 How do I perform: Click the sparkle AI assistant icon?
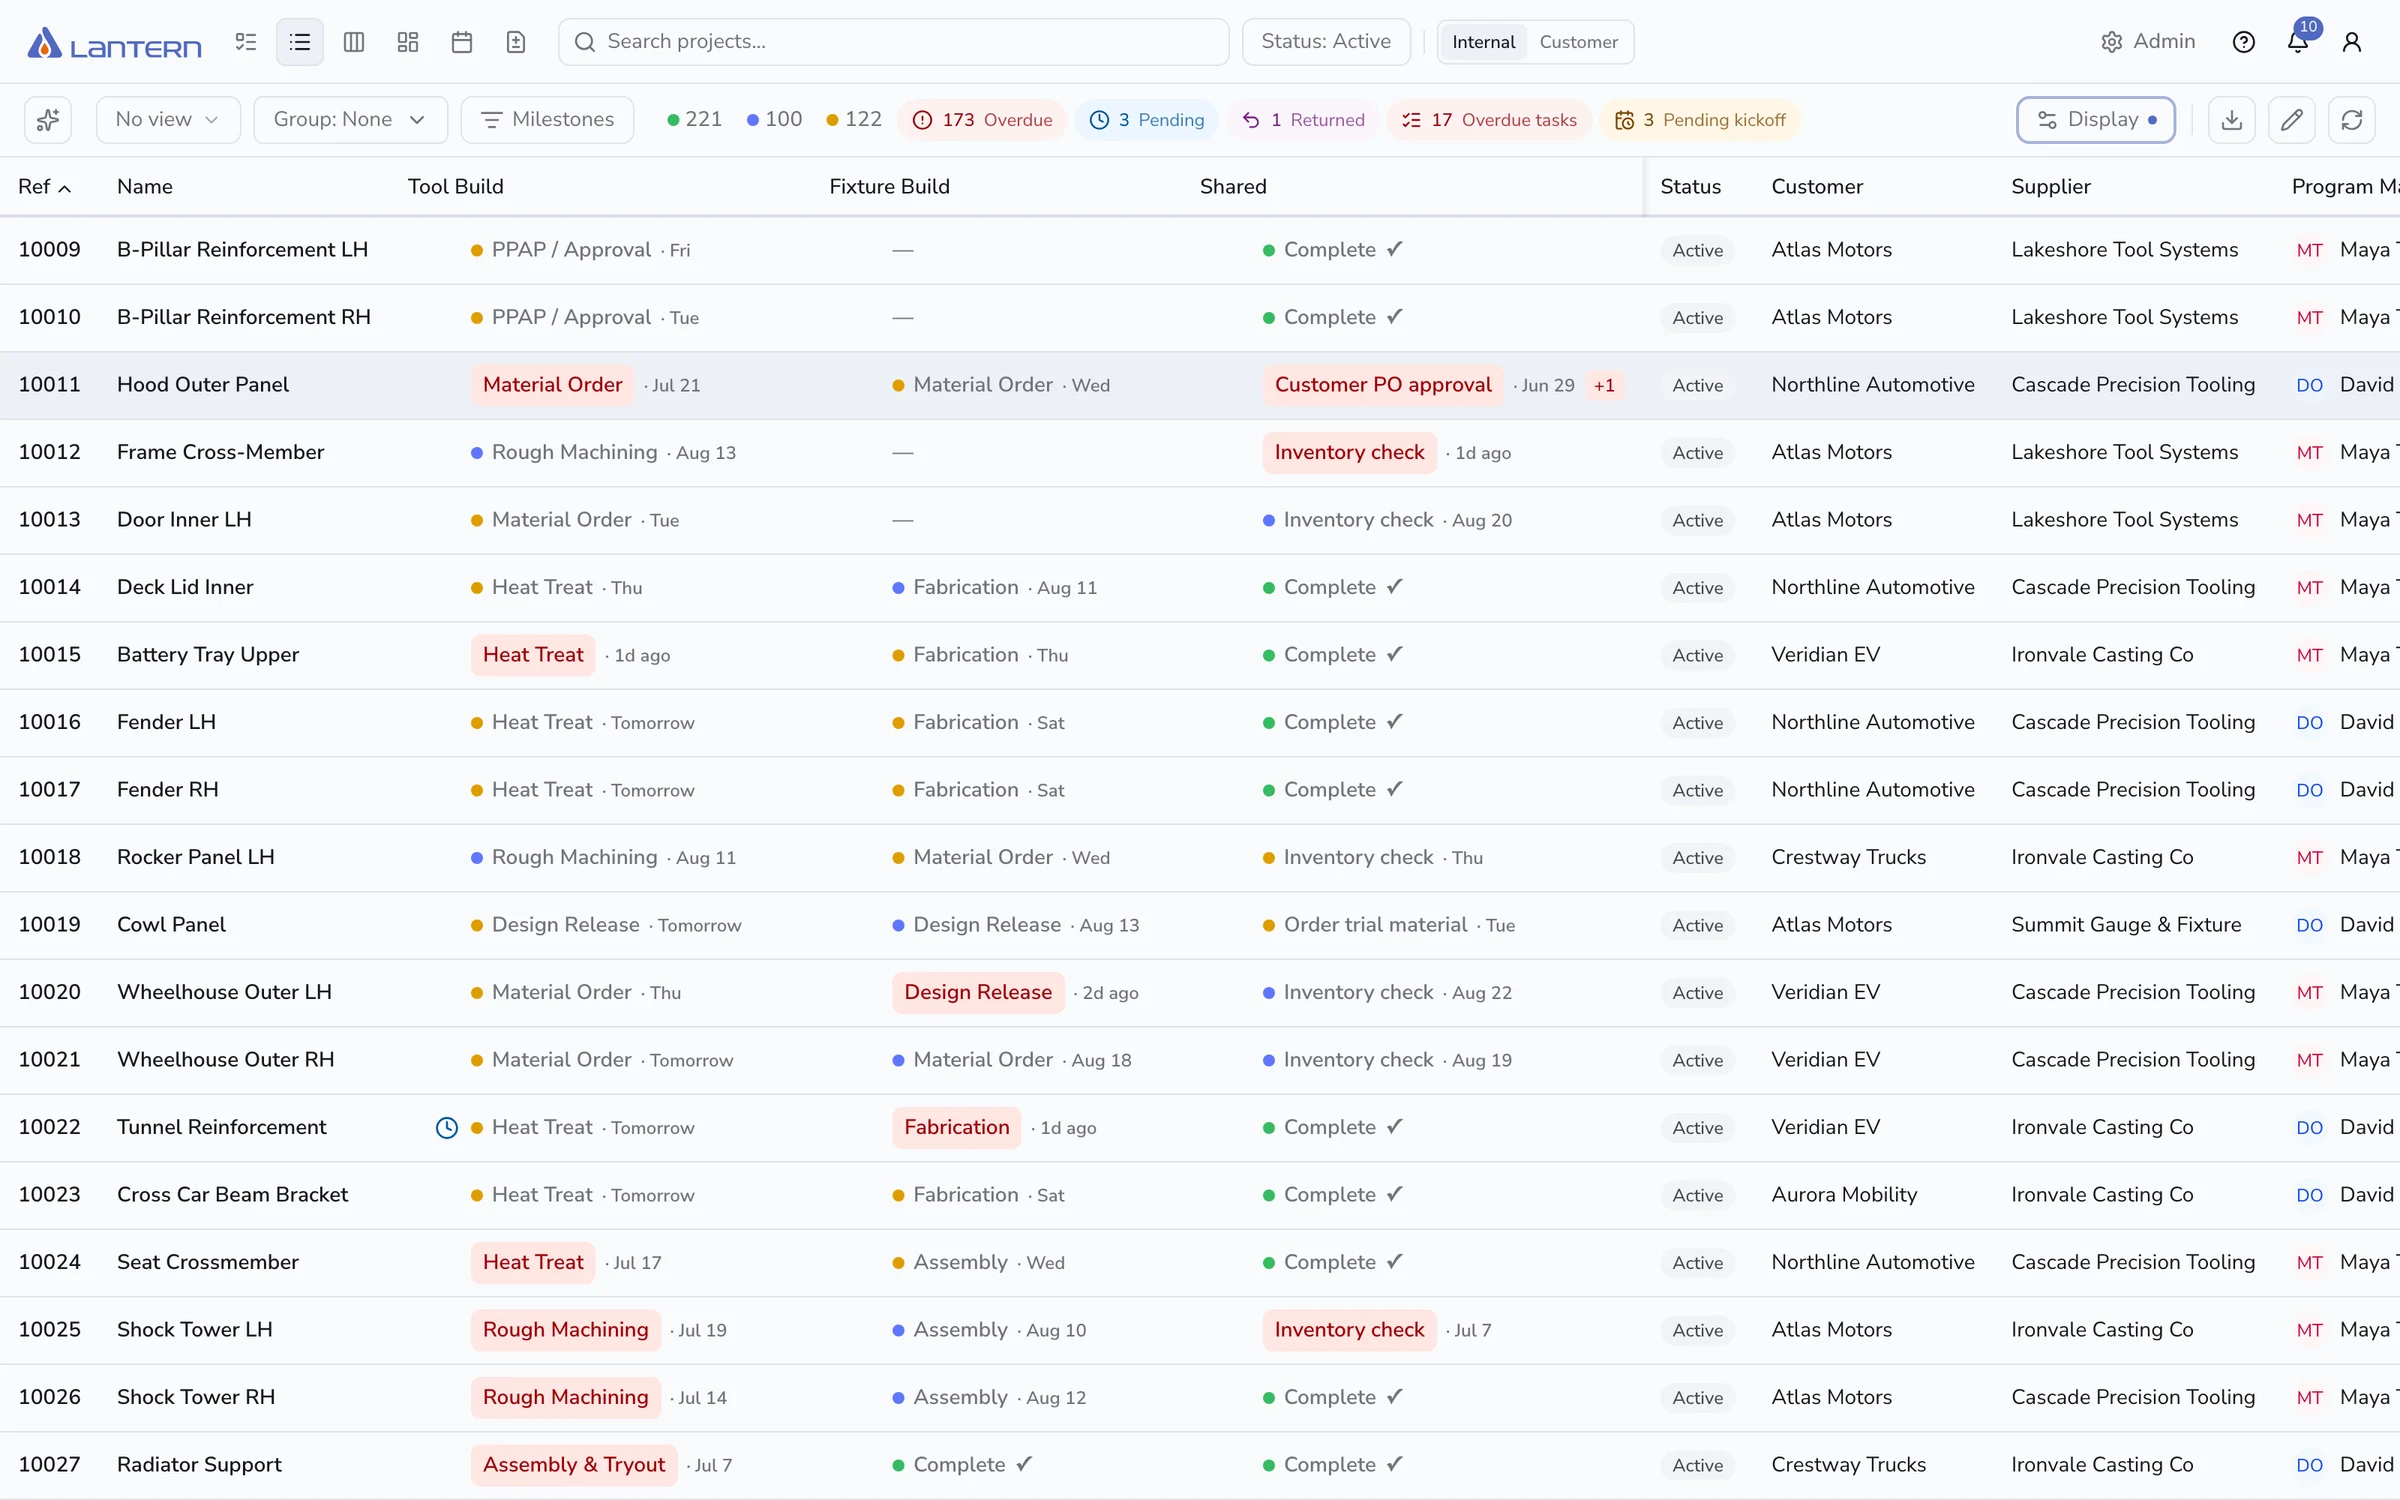click(x=48, y=120)
